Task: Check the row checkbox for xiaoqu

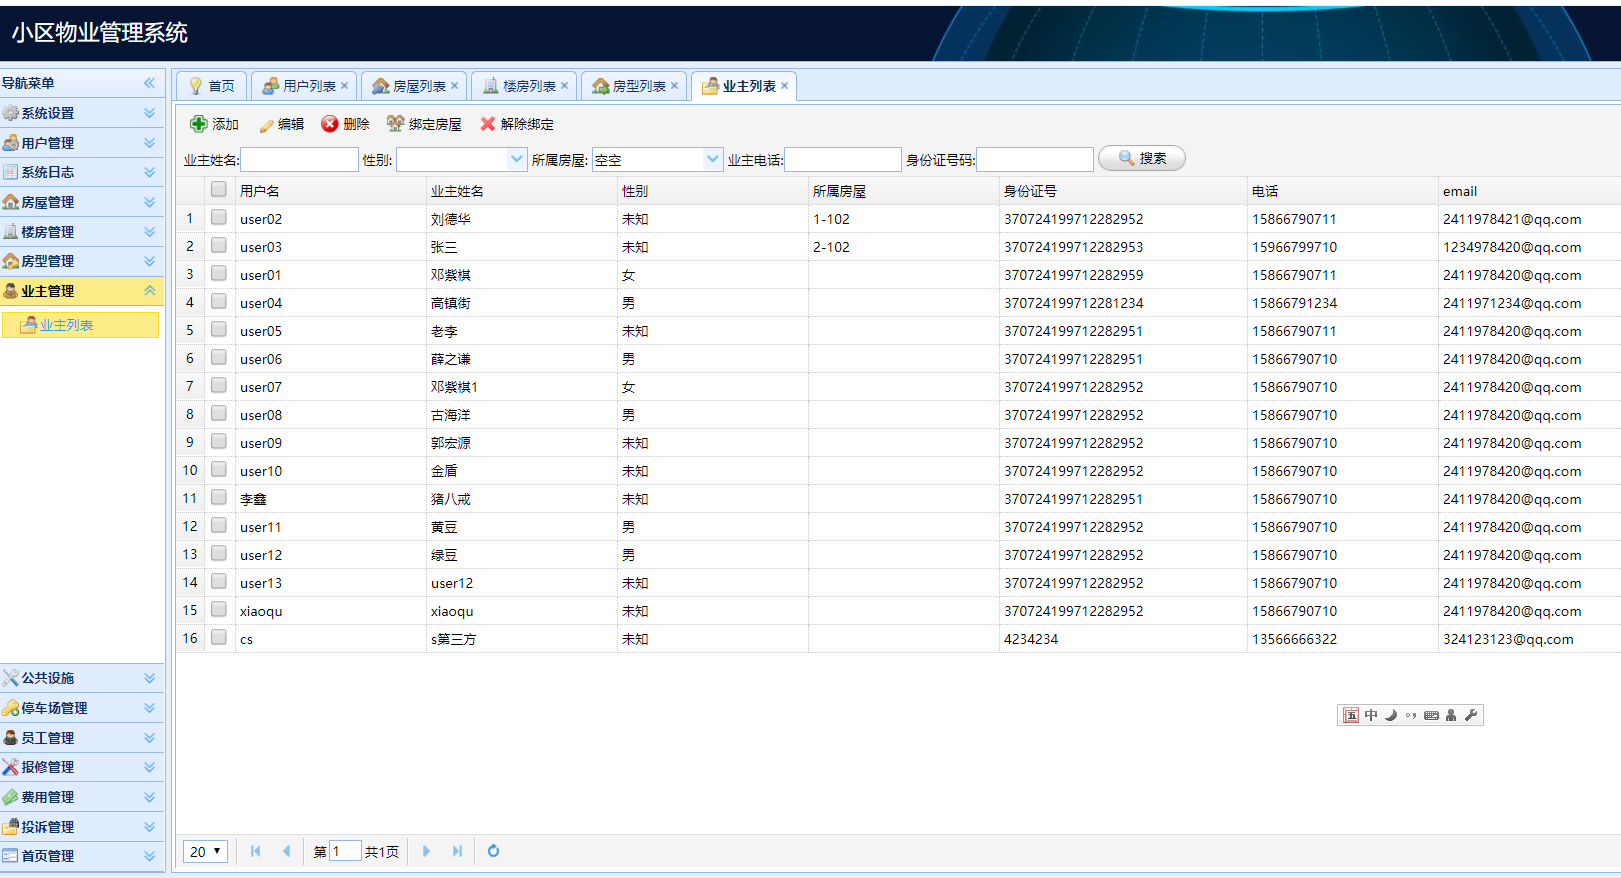Action: (x=219, y=609)
